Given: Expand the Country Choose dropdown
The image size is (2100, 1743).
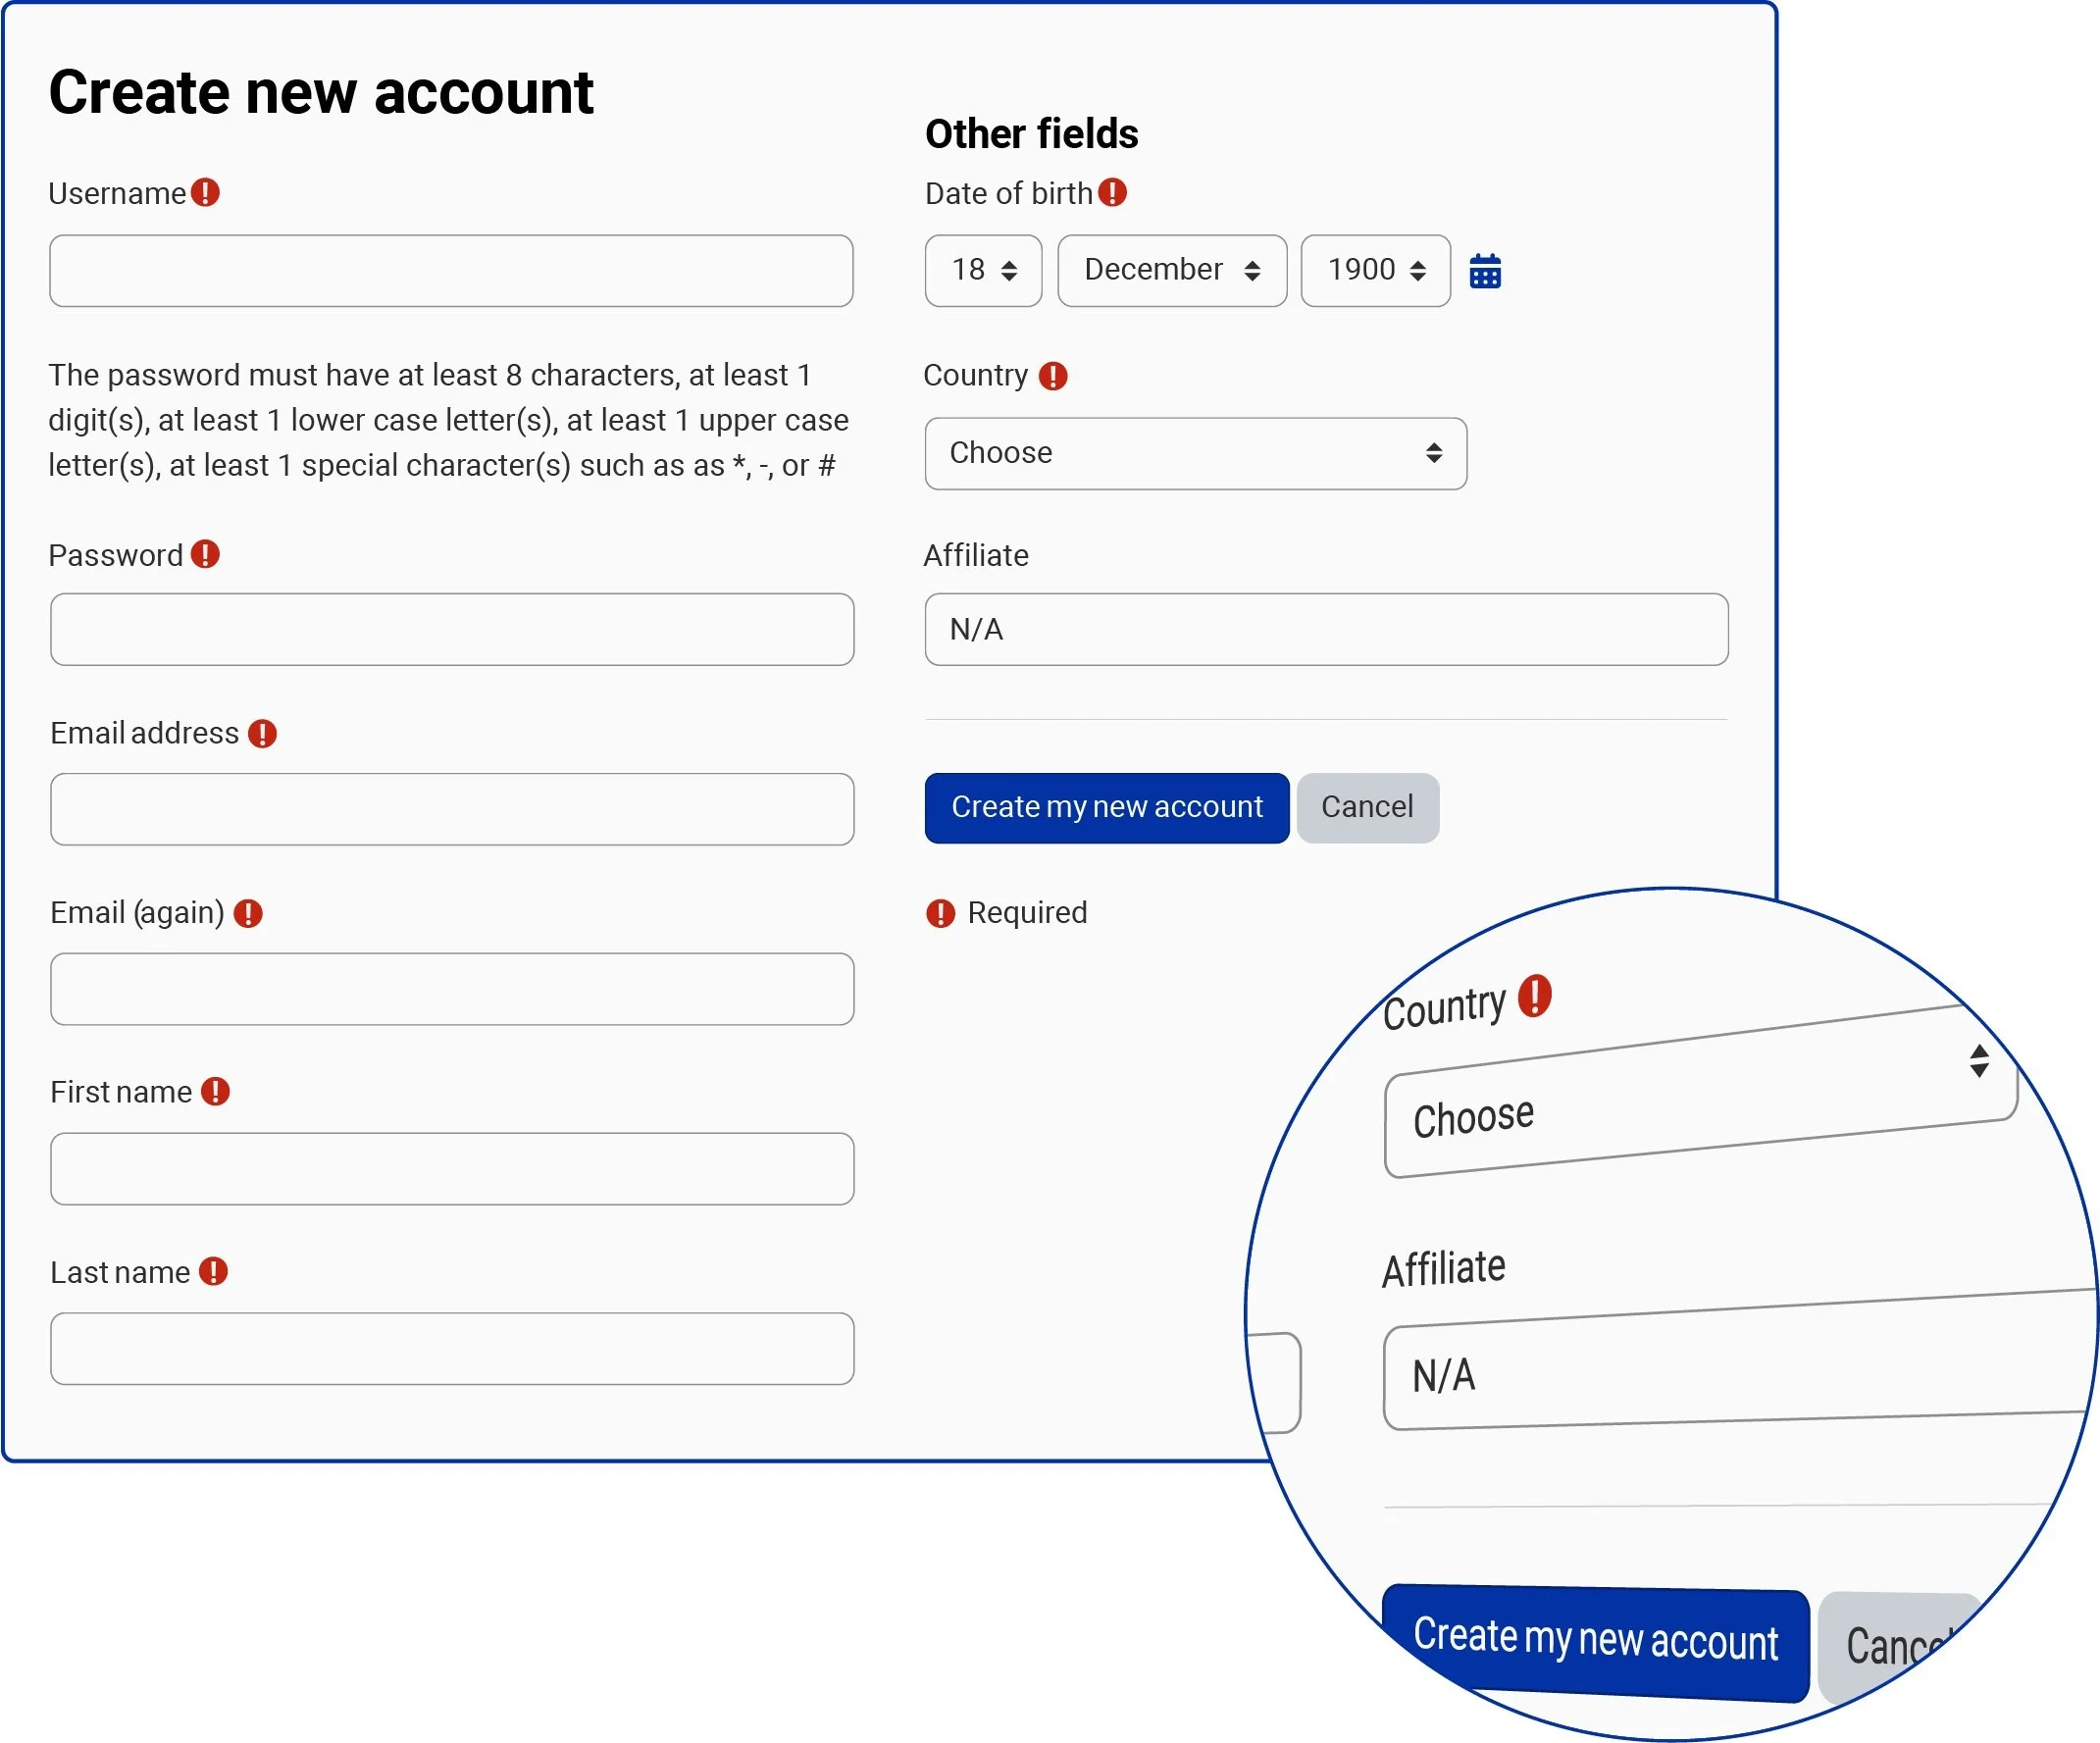Looking at the screenshot, I should (x=1195, y=453).
